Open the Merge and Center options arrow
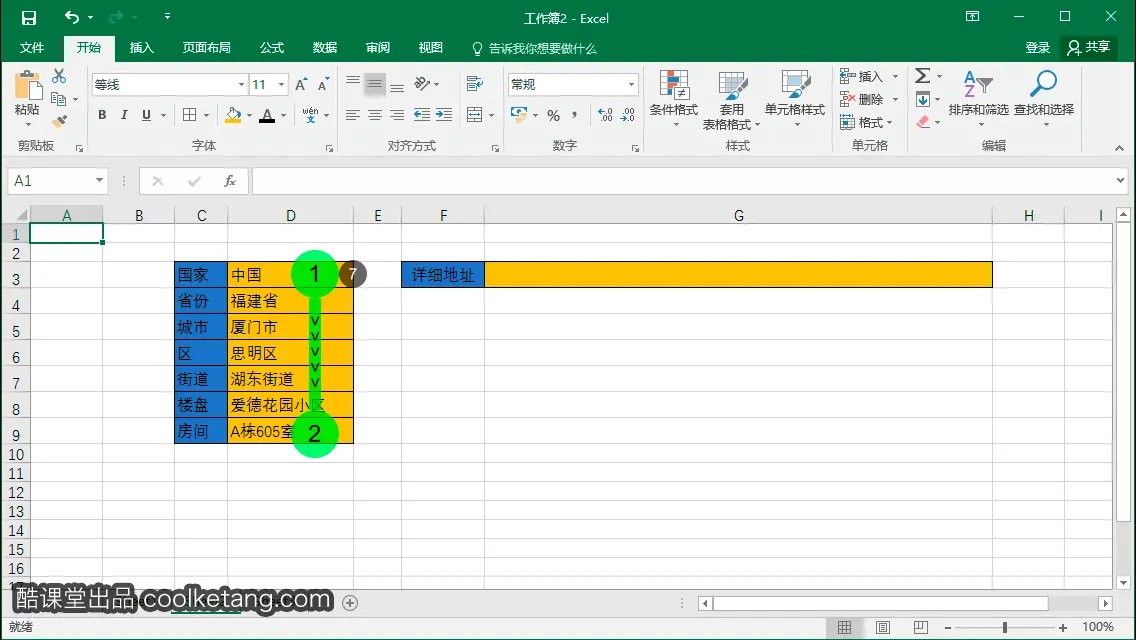Viewport: 1136px width, 640px height. coord(491,115)
